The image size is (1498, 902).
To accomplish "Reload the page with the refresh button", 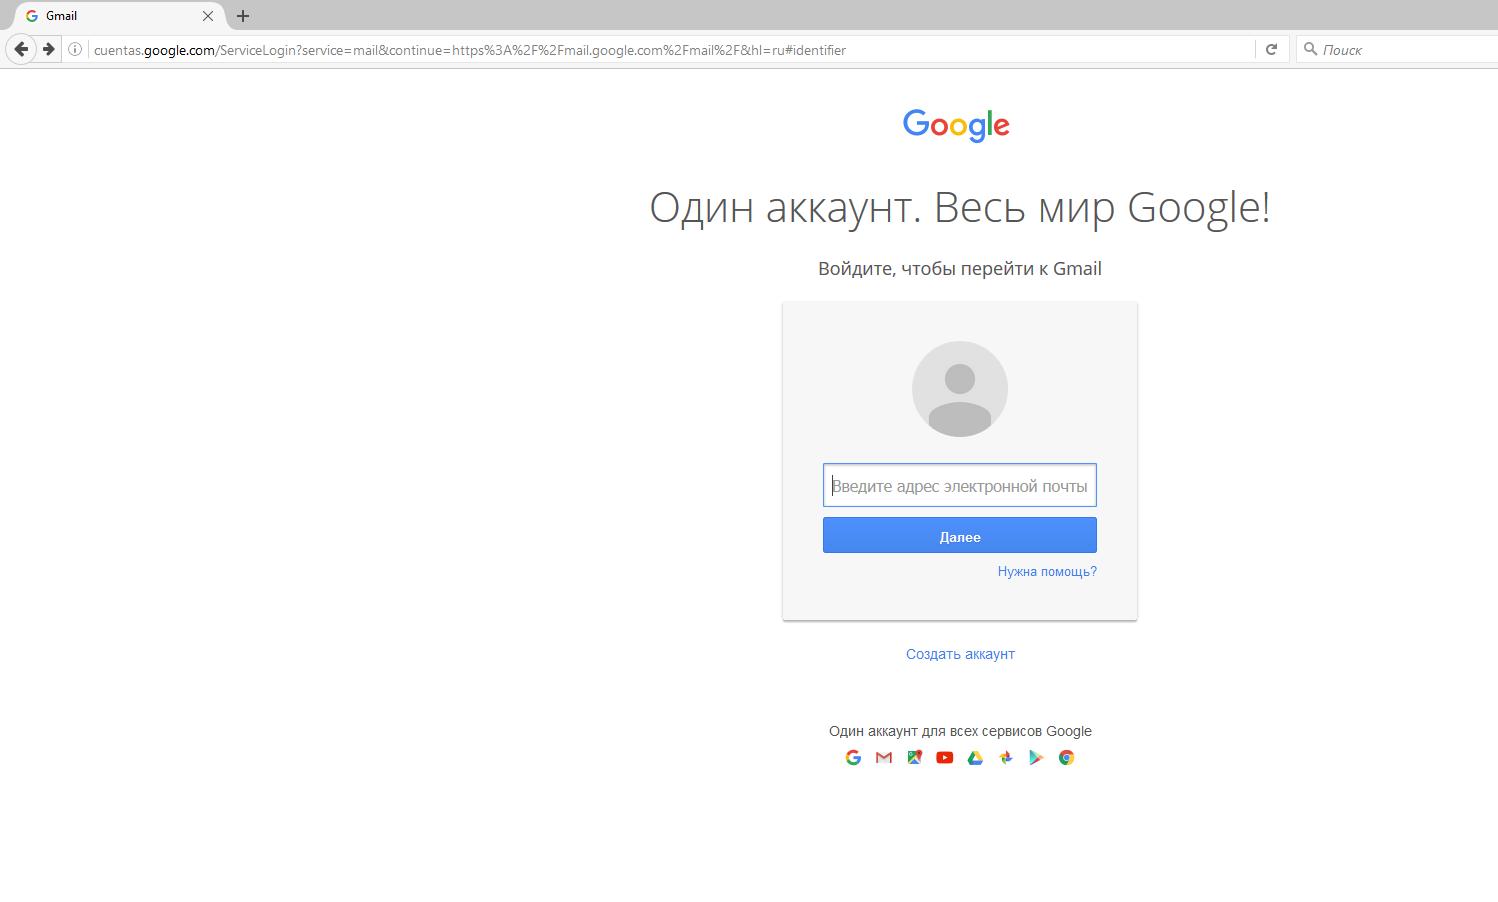I will 1271,49.
